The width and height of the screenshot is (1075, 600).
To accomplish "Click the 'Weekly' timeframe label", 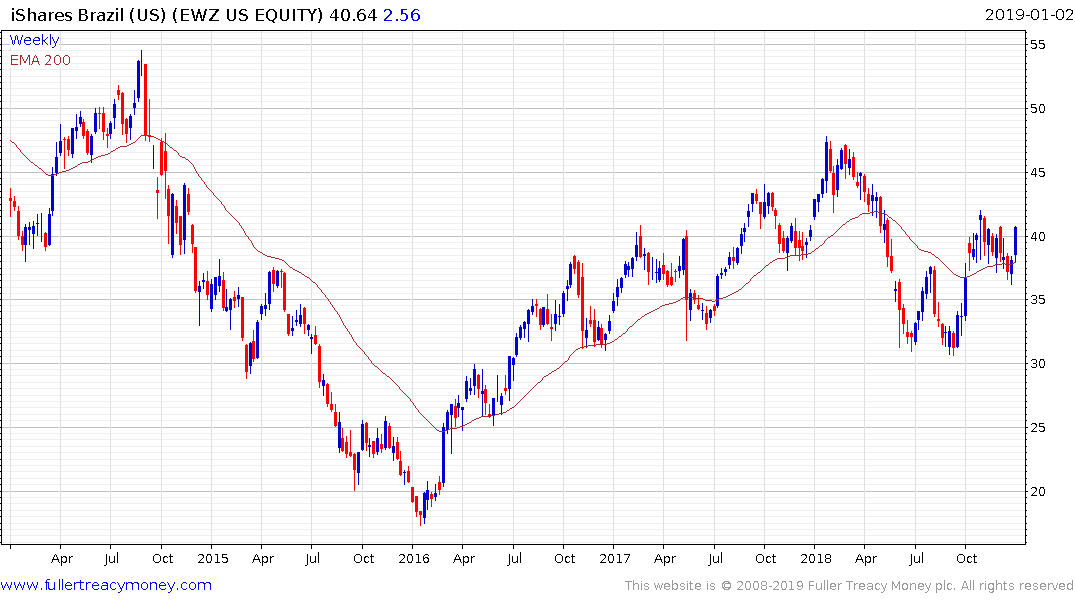I will pos(34,40).
